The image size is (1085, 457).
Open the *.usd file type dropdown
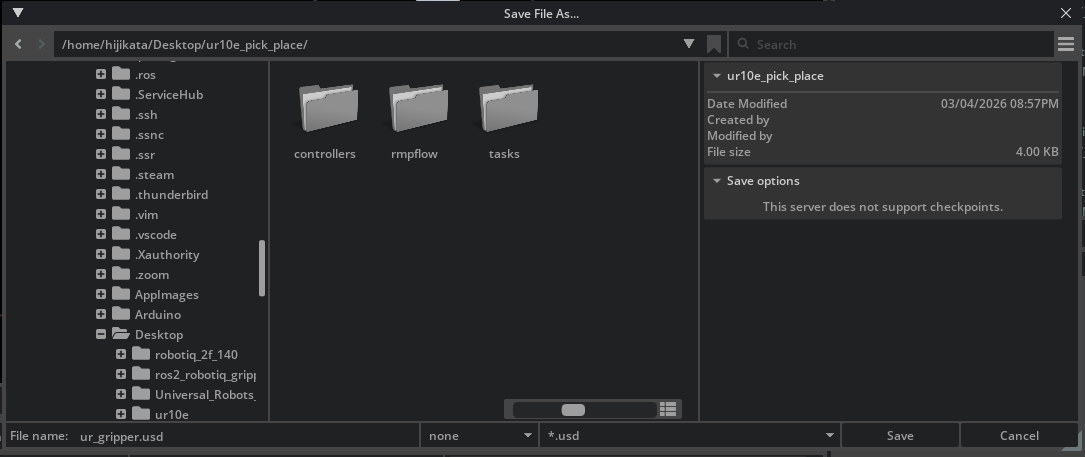pyautogui.click(x=689, y=436)
